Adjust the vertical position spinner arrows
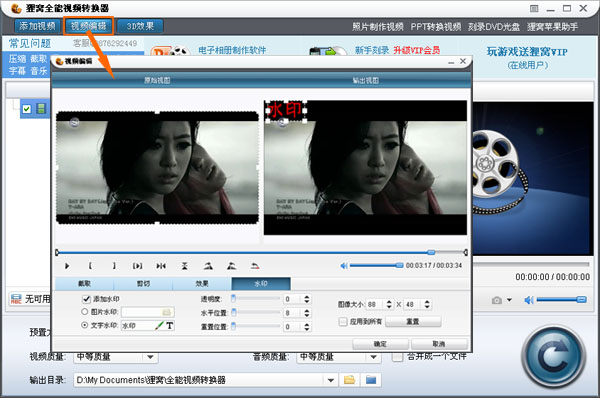 click(307, 327)
